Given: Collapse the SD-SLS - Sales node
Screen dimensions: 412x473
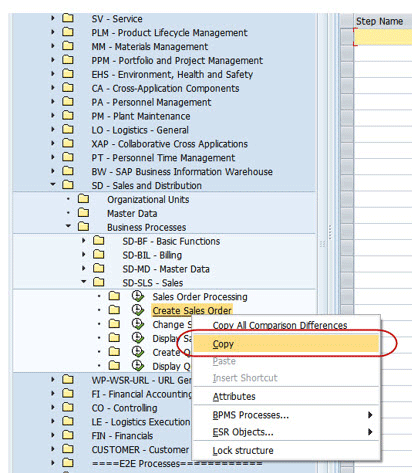Looking at the screenshot, I should tap(84, 282).
